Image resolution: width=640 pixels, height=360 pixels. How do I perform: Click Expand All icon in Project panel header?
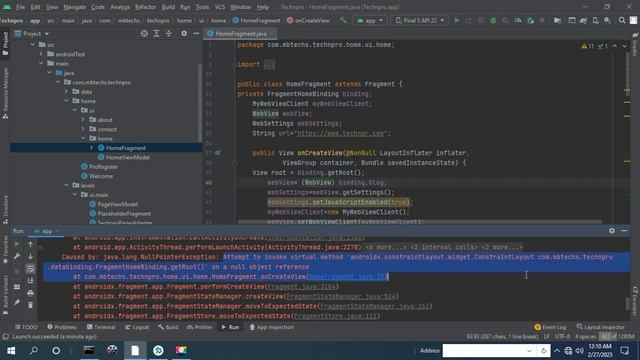(x=156, y=33)
